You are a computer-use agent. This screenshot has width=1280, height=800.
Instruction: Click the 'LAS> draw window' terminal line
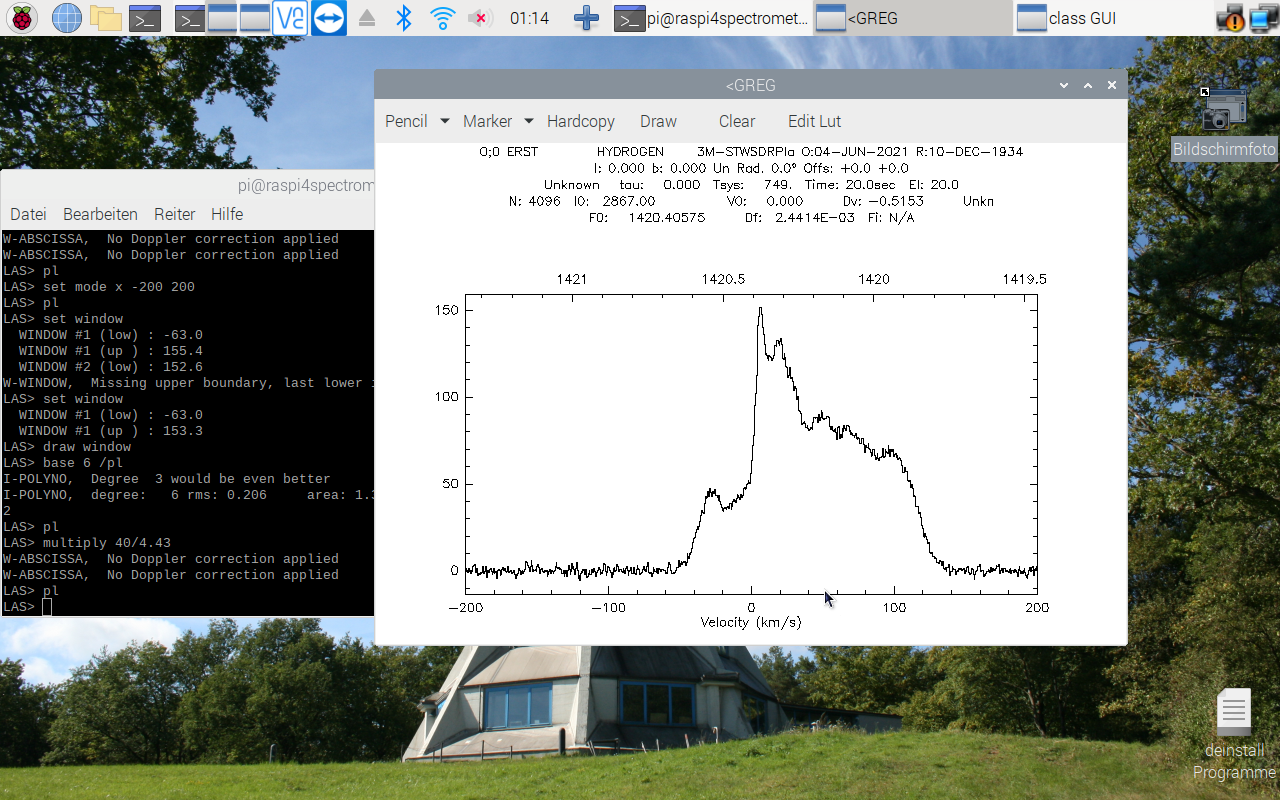pyautogui.click(x=67, y=447)
